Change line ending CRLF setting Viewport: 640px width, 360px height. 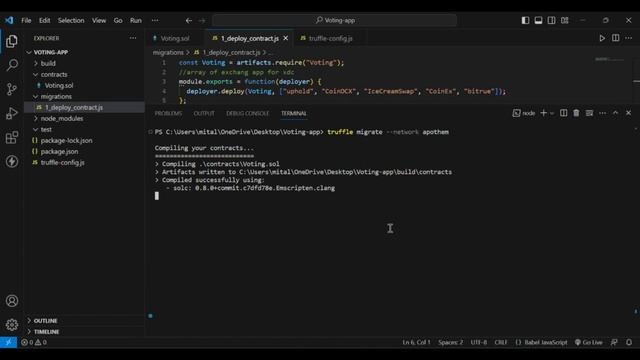click(x=501, y=342)
